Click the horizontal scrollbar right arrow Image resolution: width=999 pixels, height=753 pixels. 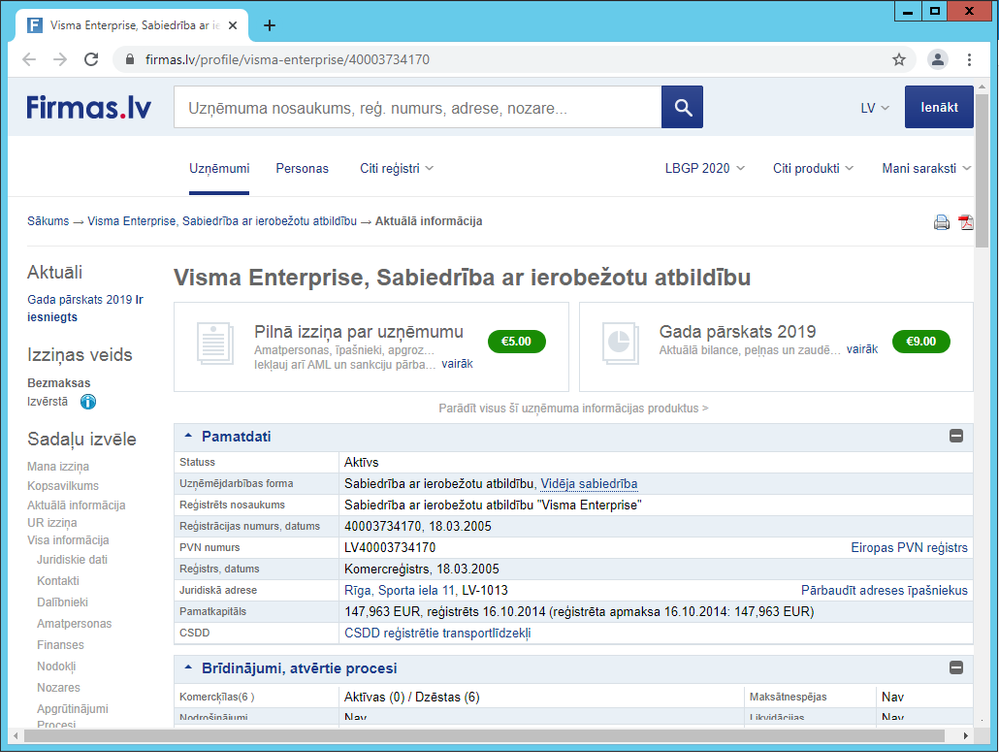tap(966, 736)
